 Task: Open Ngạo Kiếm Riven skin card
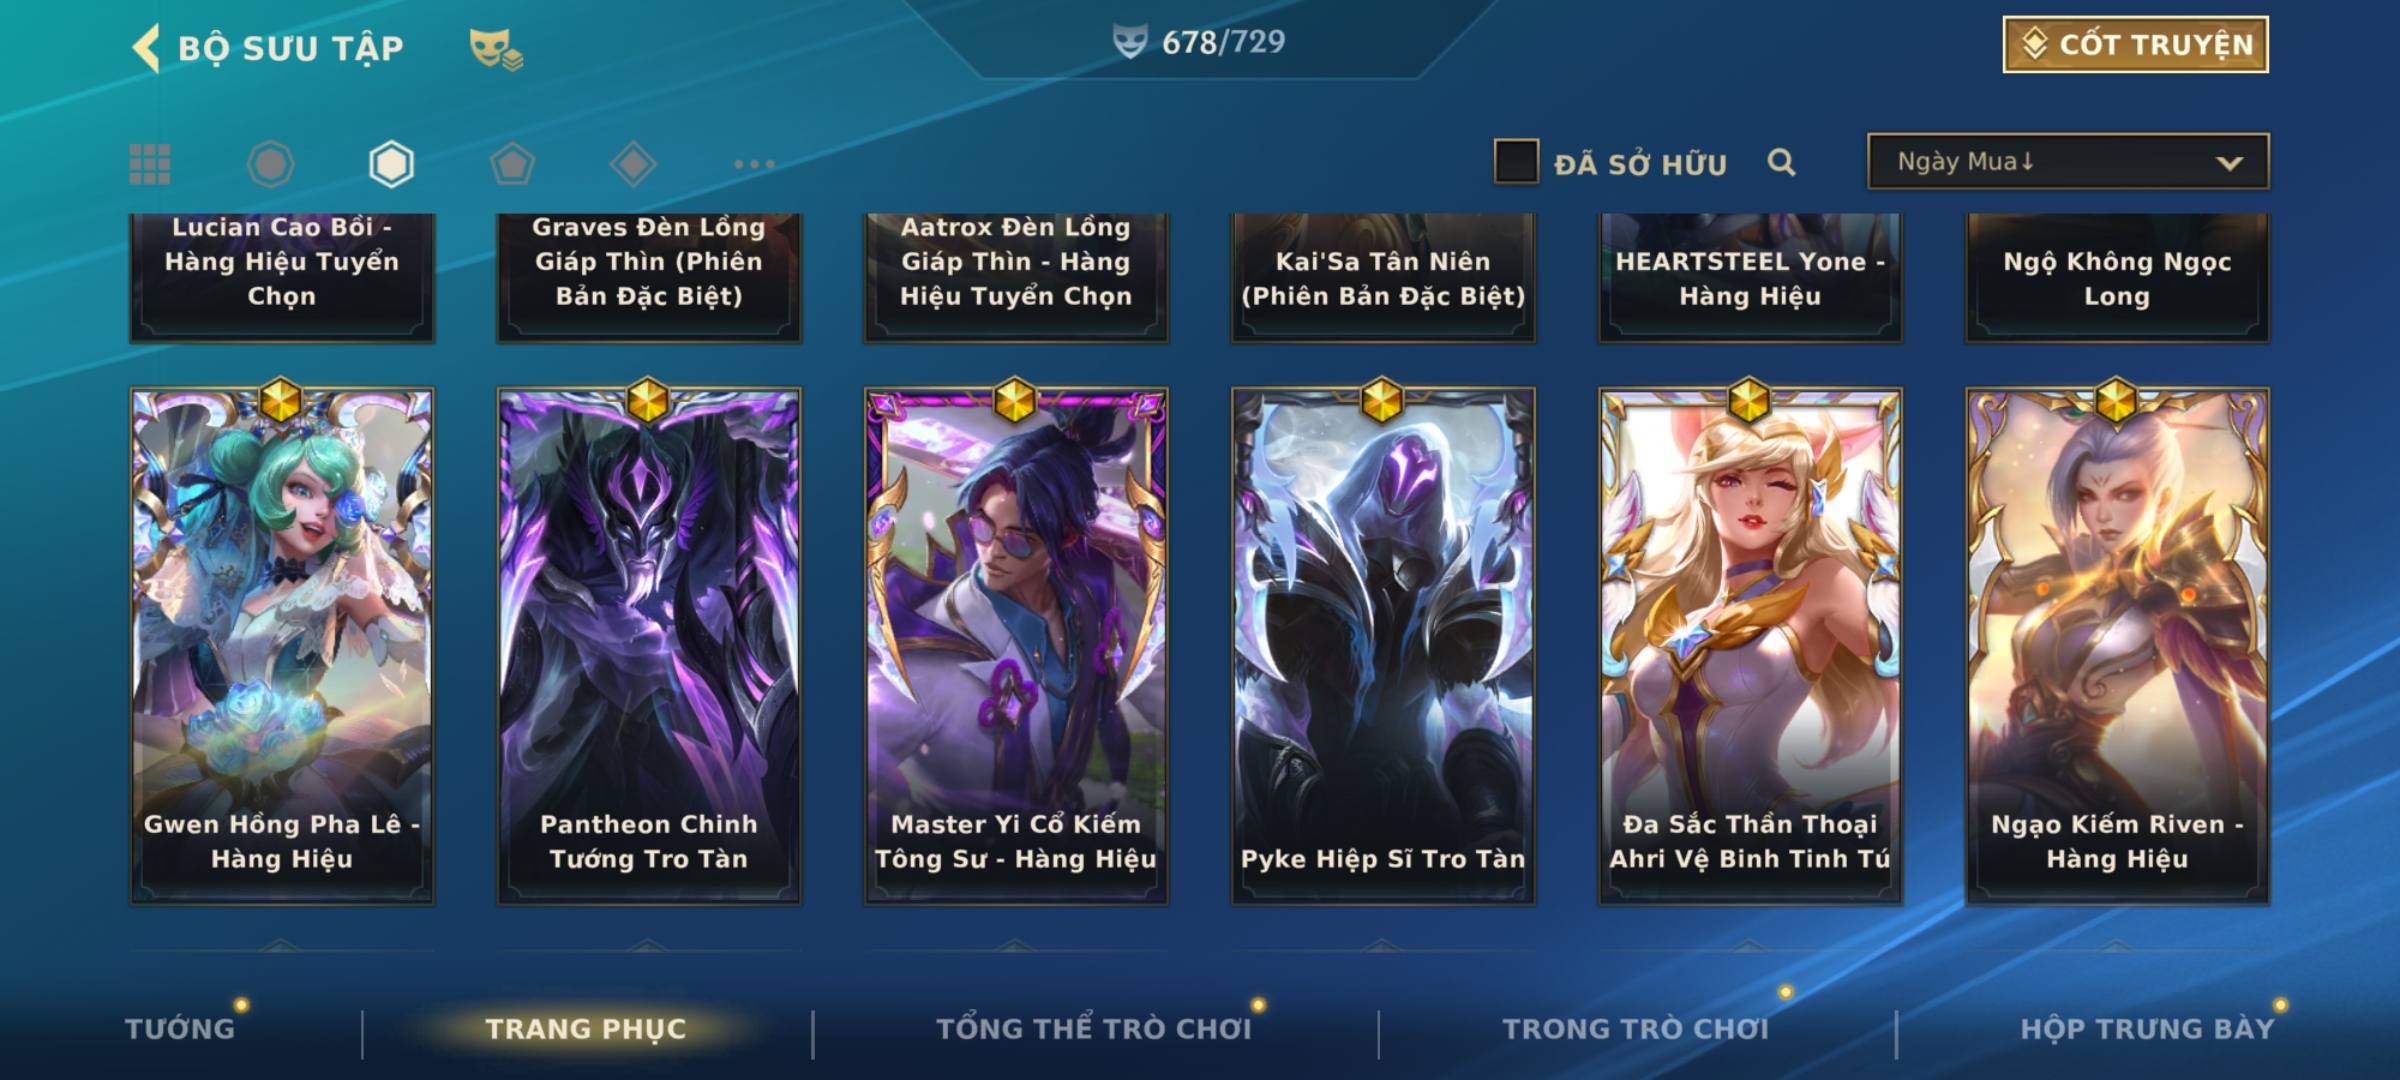pyautogui.click(x=2117, y=646)
